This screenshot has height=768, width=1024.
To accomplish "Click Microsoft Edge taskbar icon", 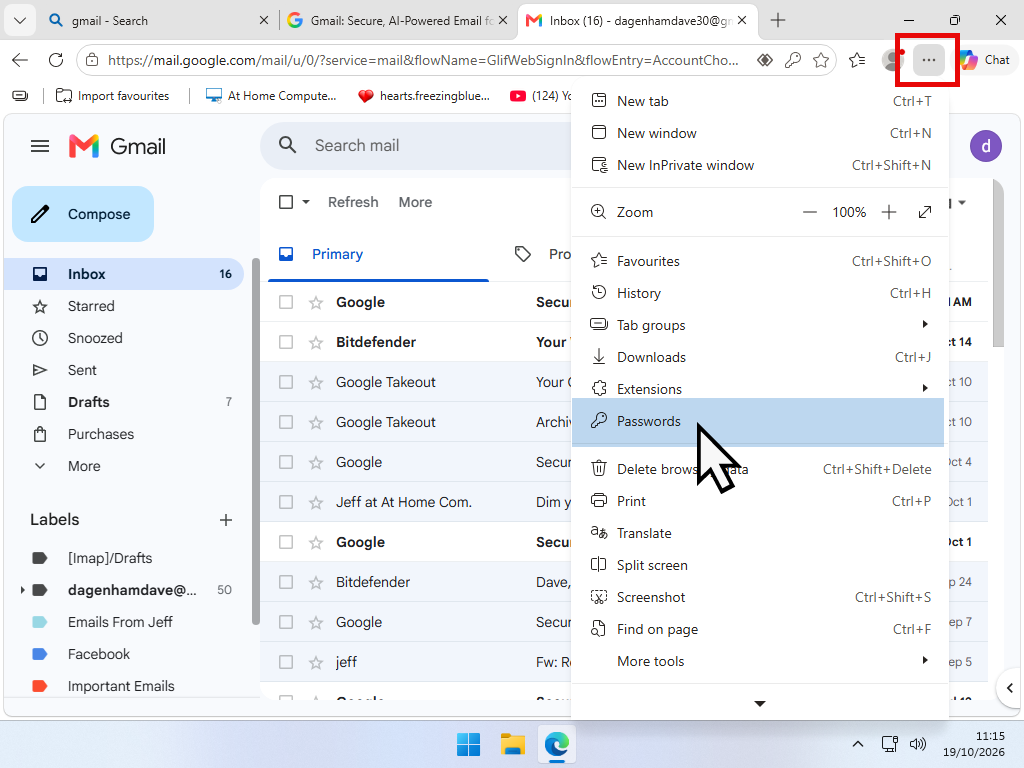I will tap(556, 744).
